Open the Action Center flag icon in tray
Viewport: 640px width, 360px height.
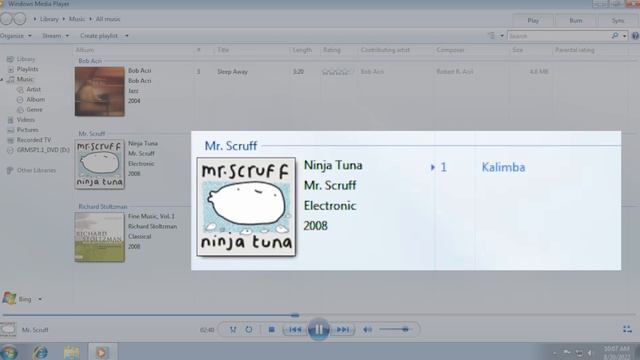click(x=567, y=353)
